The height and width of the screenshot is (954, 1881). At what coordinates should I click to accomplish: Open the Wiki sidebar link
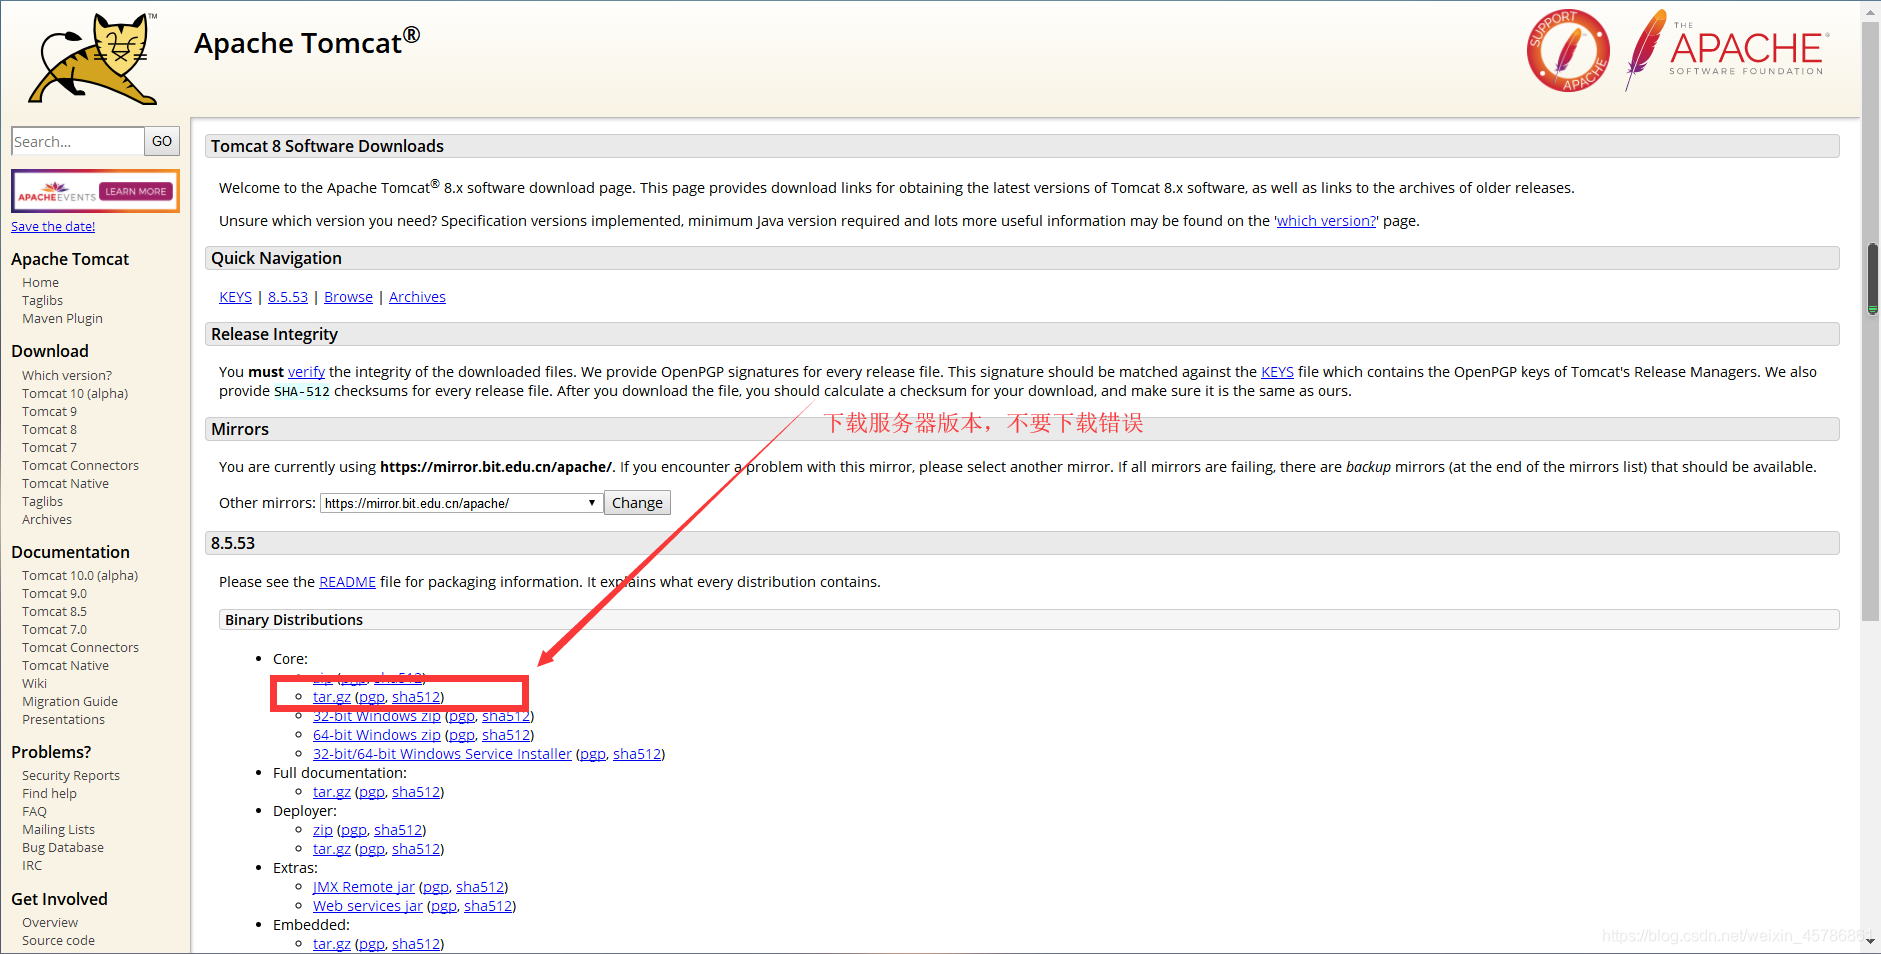34,684
